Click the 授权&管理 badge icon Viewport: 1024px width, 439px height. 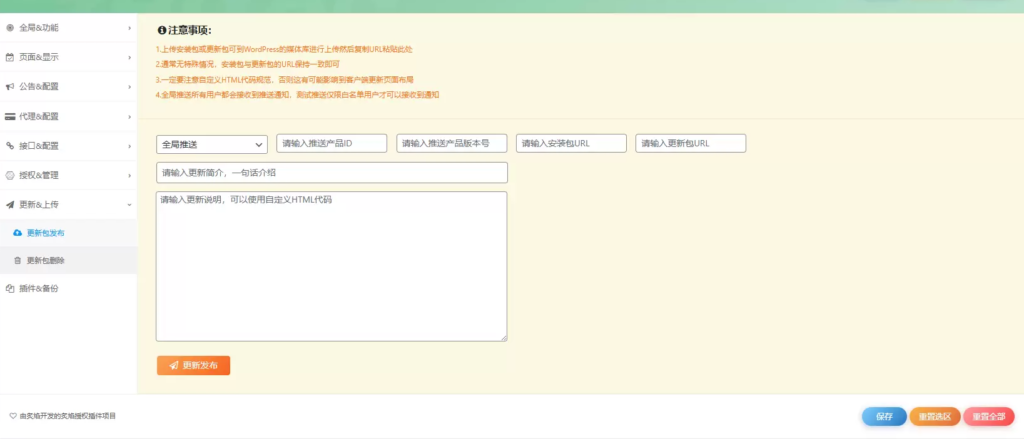click(x=10, y=175)
